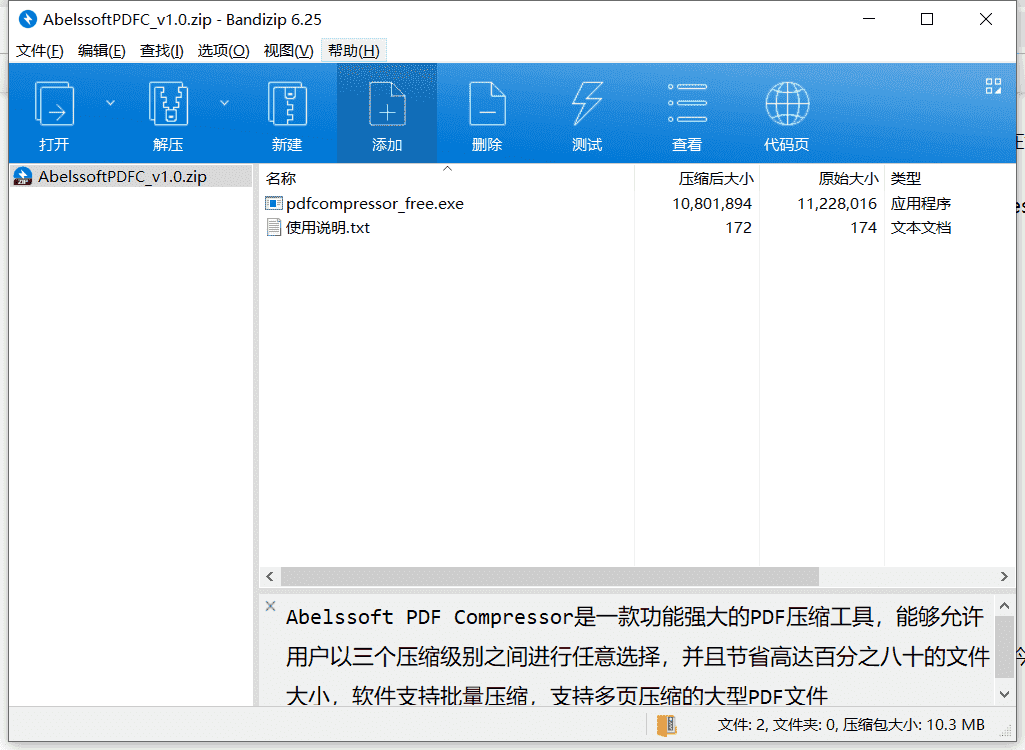The height and width of the screenshot is (750, 1025).
Task: Sort by the 名称 column header
Action: (x=446, y=178)
